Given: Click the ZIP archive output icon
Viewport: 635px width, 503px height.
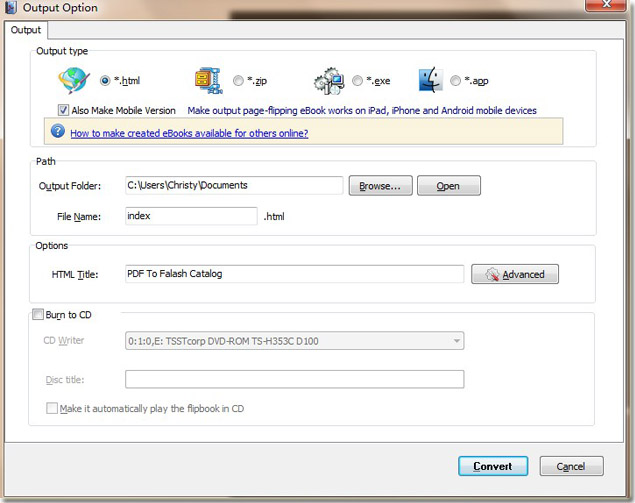Looking at the screenshot, I should pyautogui.click(x=208, y=81).
